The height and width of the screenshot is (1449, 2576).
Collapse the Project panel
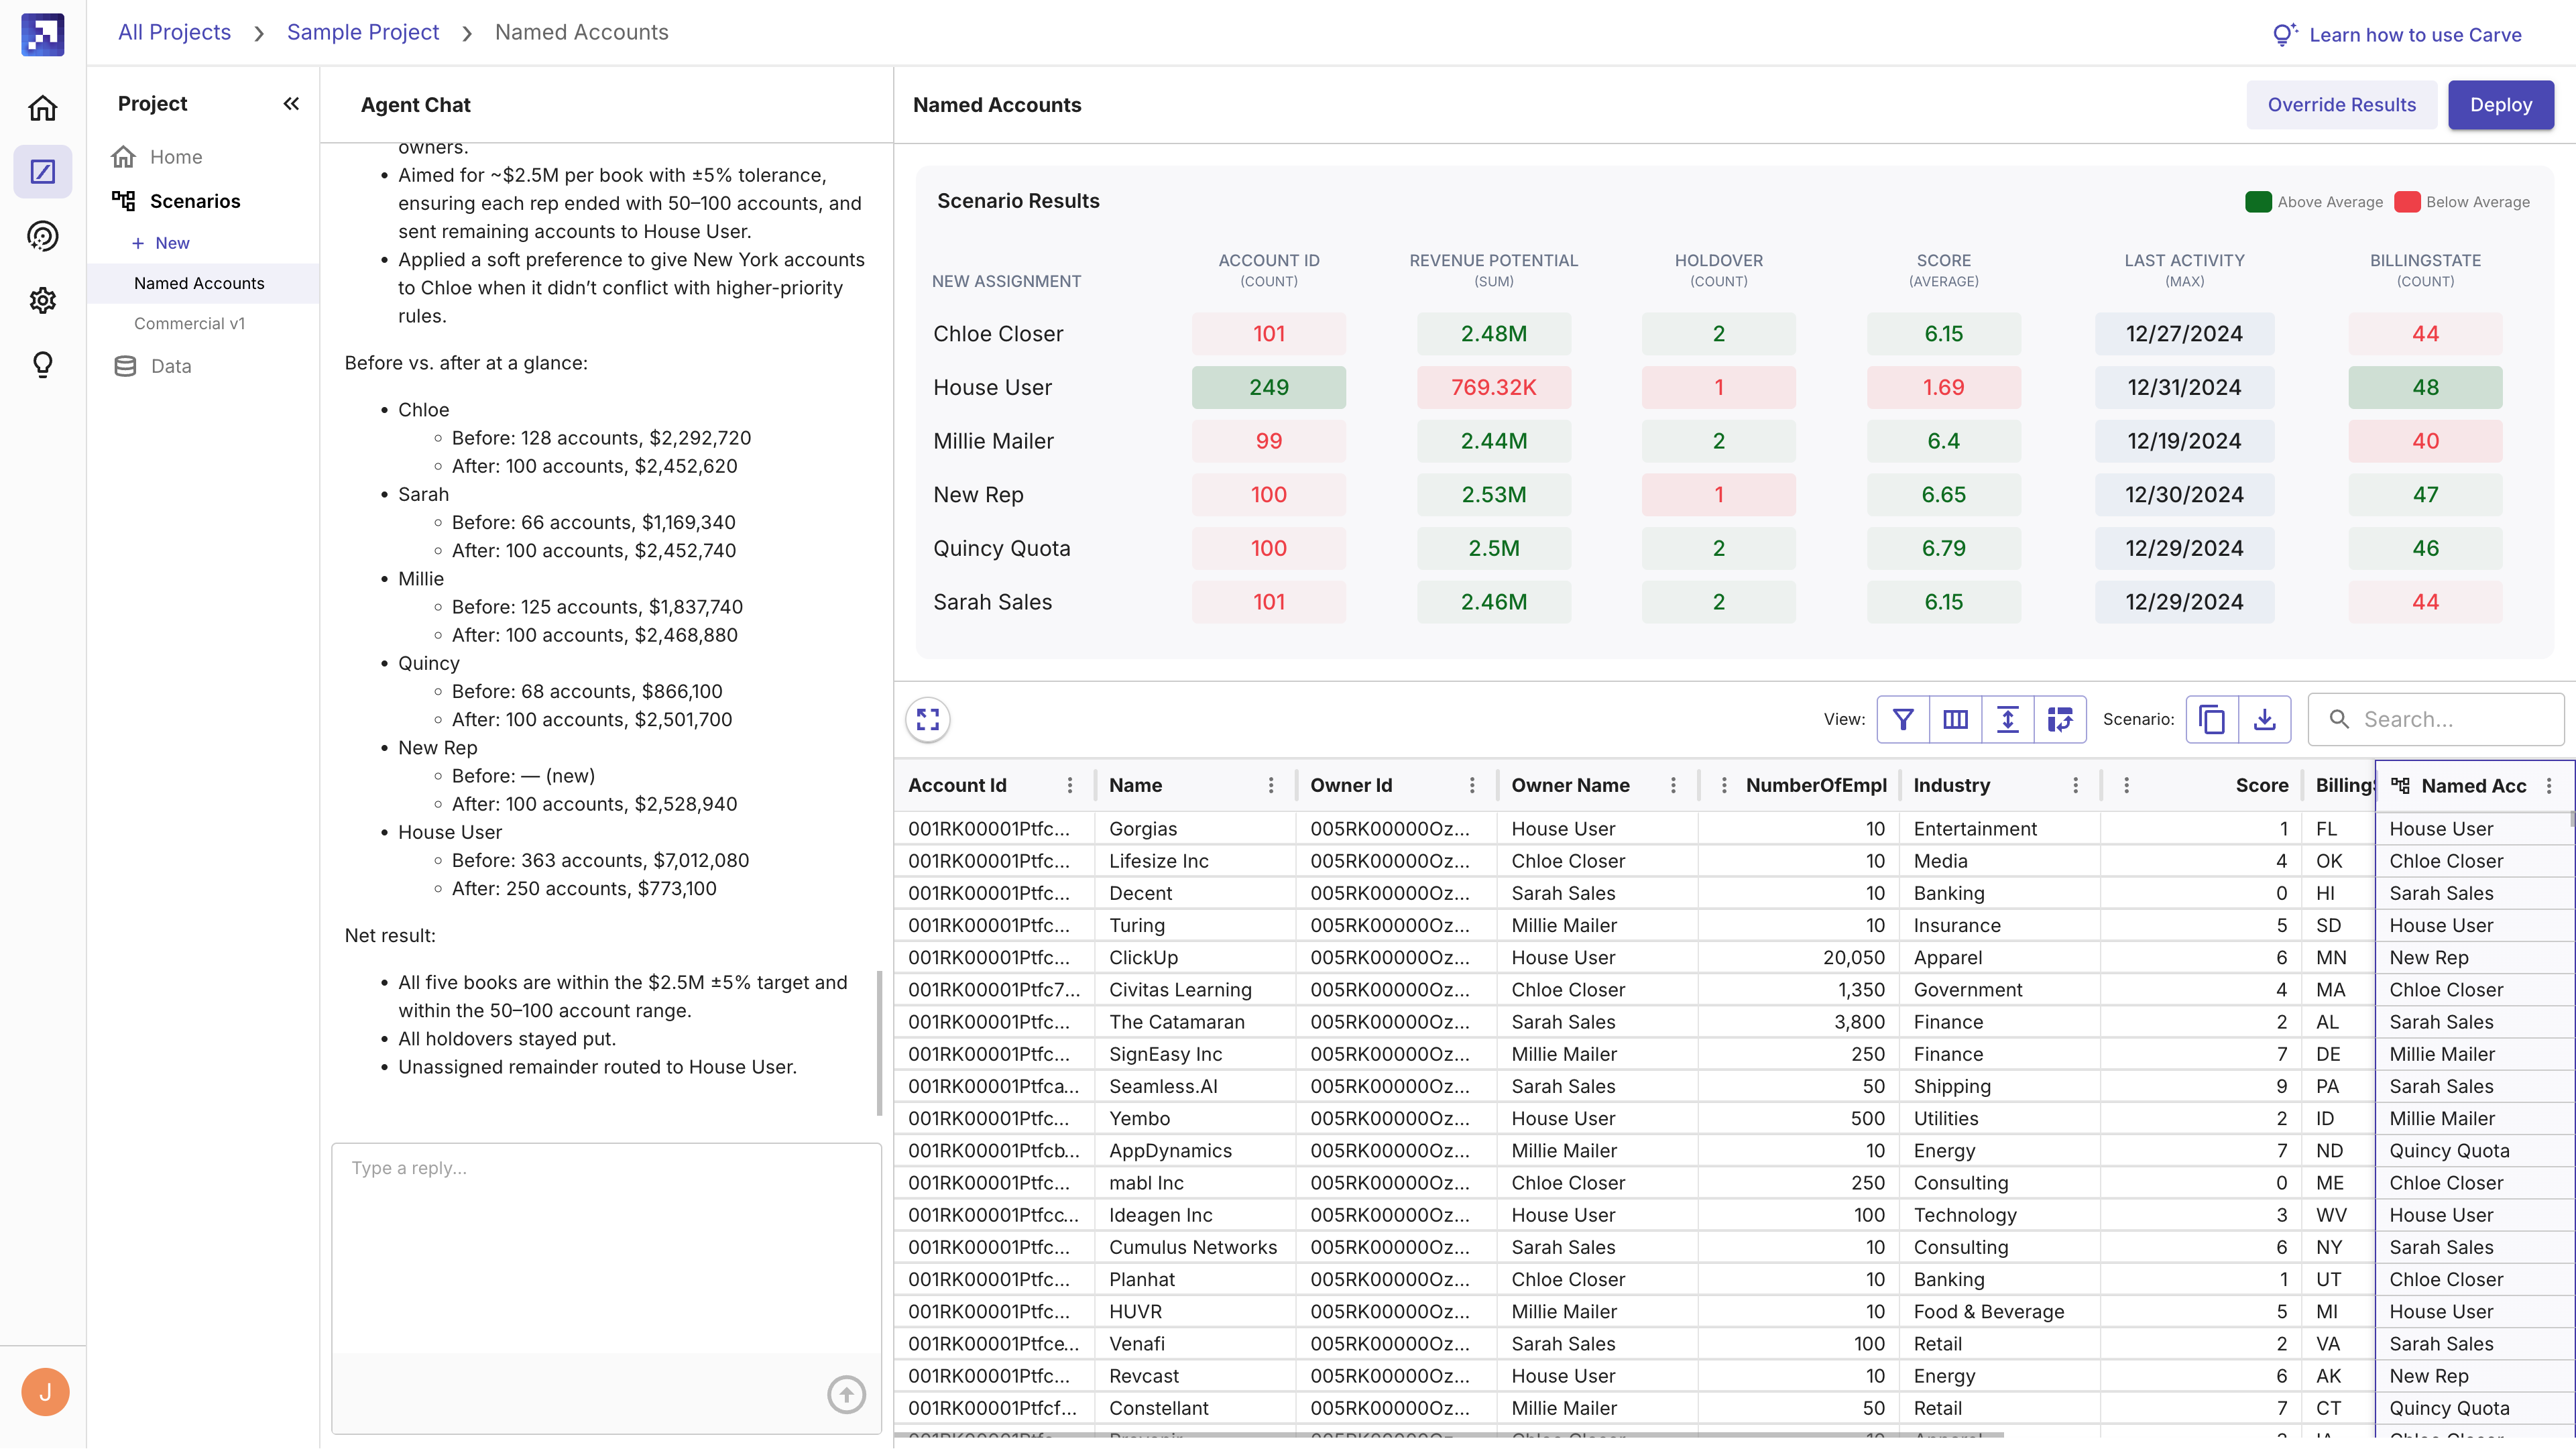pyautogui.click(x=291, y=104)
